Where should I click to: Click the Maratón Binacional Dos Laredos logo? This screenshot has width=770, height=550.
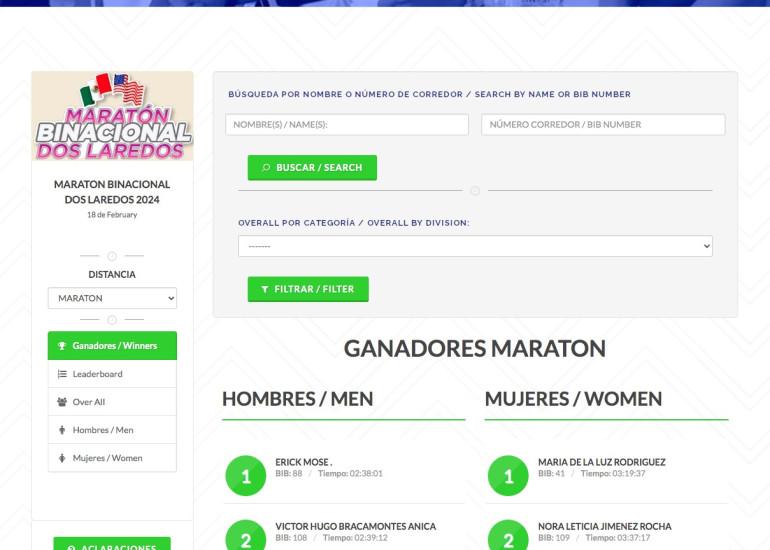click(x=112, y=117)
